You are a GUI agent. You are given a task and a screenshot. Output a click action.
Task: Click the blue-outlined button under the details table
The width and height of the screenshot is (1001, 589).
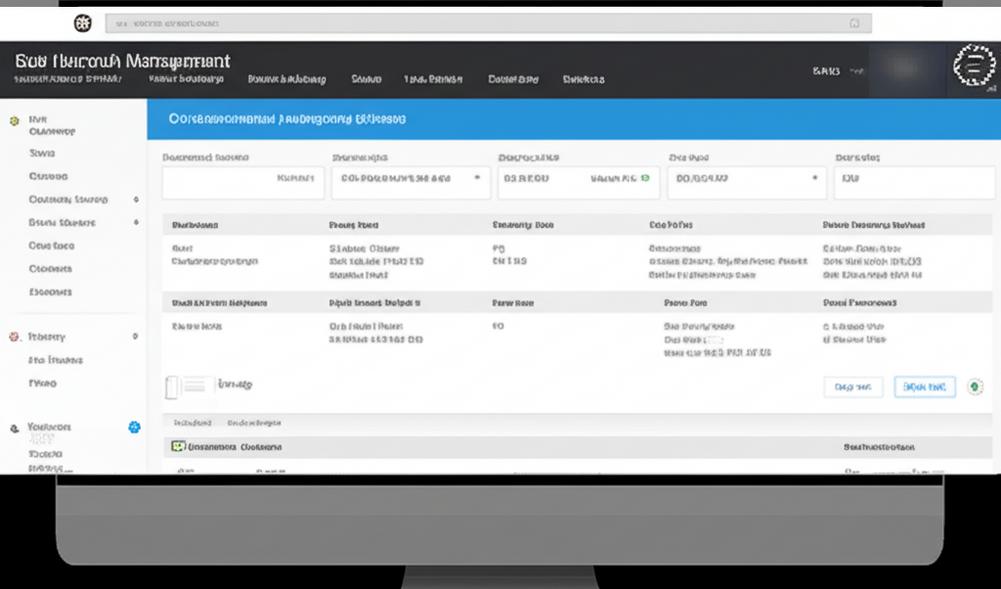click(924, 387)
